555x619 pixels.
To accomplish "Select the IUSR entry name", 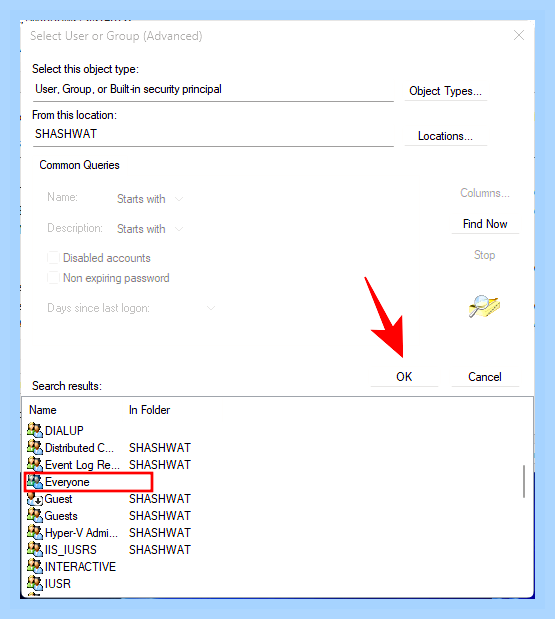I will click(58, 583).
